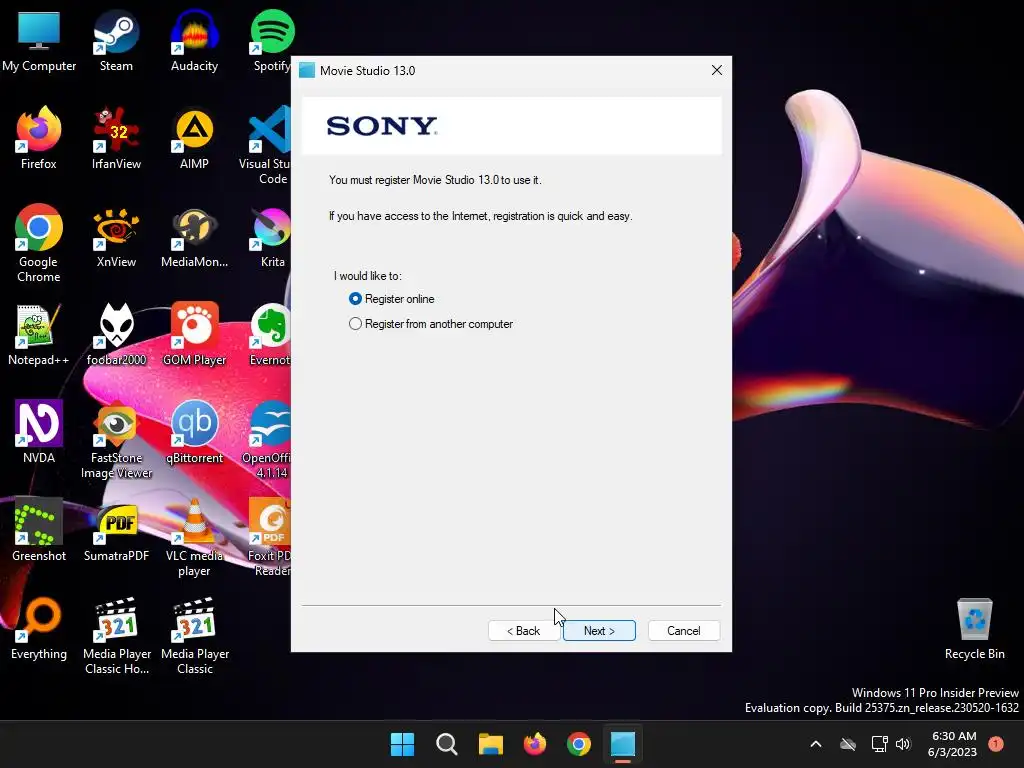The height and width of the screenshot is (768, 1024).
Task: Open the foobar2000 desktop shortcut
Action: click(116, 335)
